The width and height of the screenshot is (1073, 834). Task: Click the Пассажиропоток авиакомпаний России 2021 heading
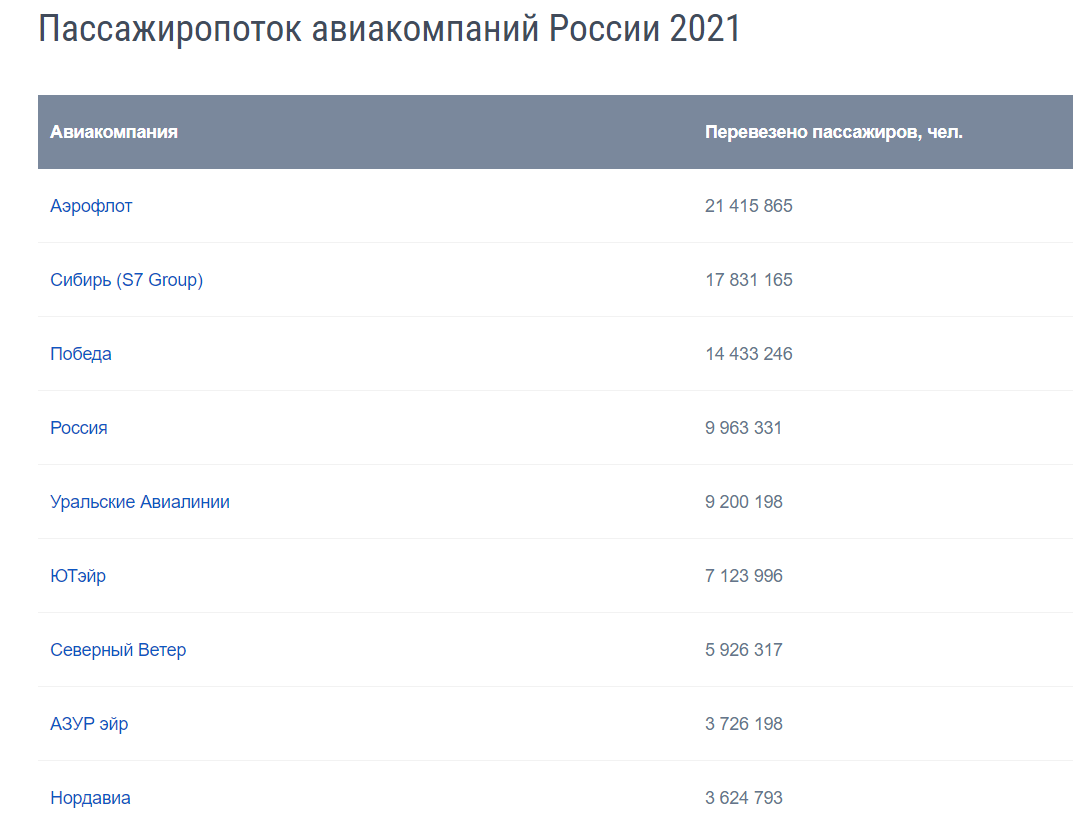coord(389,29)
